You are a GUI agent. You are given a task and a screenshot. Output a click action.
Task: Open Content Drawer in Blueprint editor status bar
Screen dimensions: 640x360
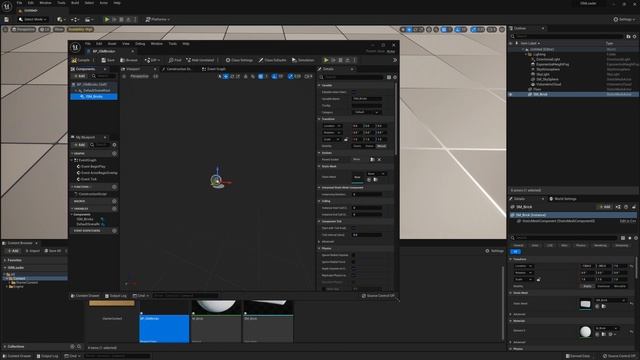(x=85, y=296)
